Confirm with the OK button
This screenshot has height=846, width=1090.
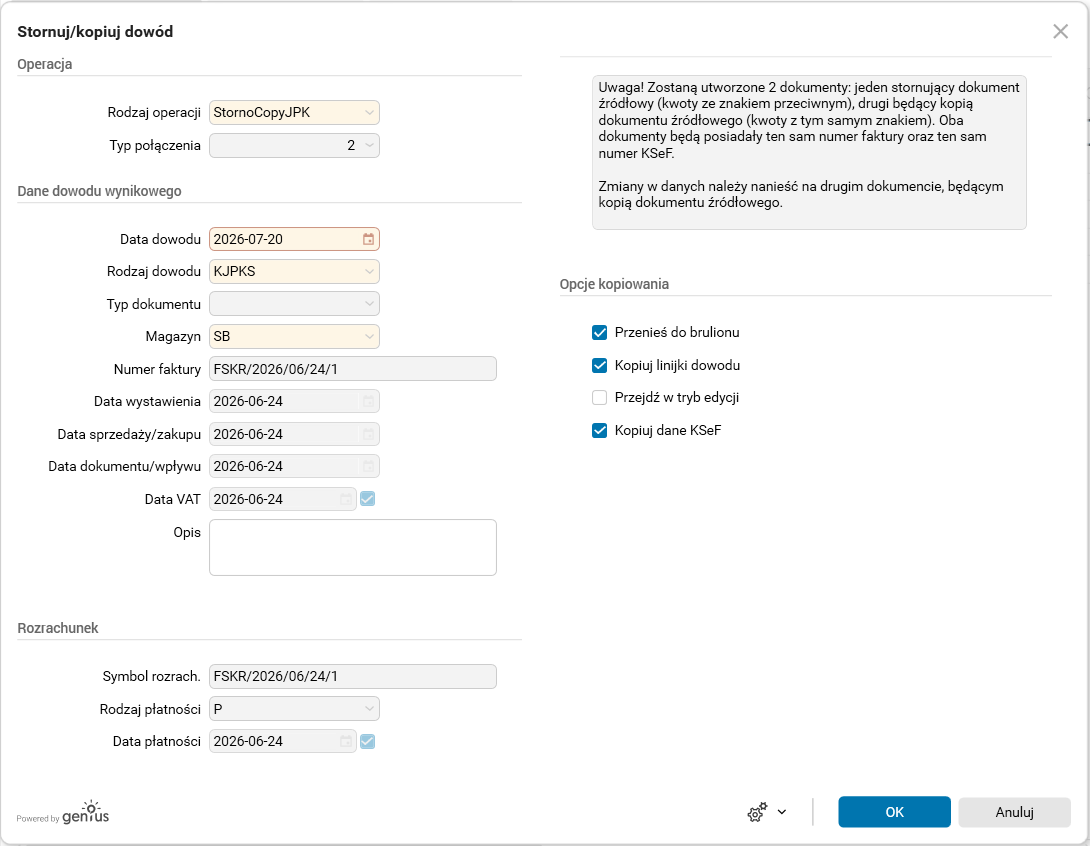click(894, 812)
